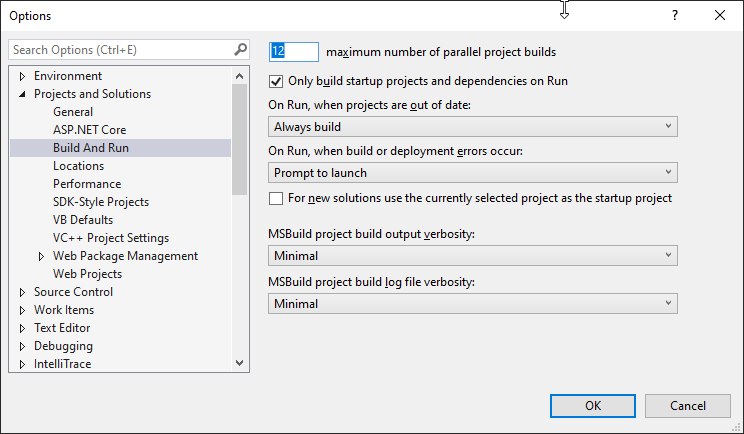Uncheck Only build startup projects on Run
Image resolution: width=744 pixels, height=434 pixels.
(276, 81)
